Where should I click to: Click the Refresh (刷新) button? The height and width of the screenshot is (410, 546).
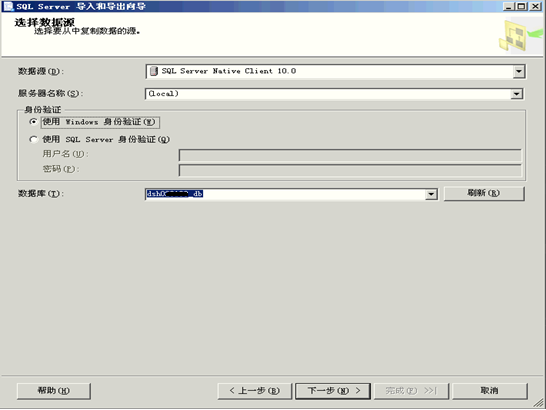[x=484, y=193]
